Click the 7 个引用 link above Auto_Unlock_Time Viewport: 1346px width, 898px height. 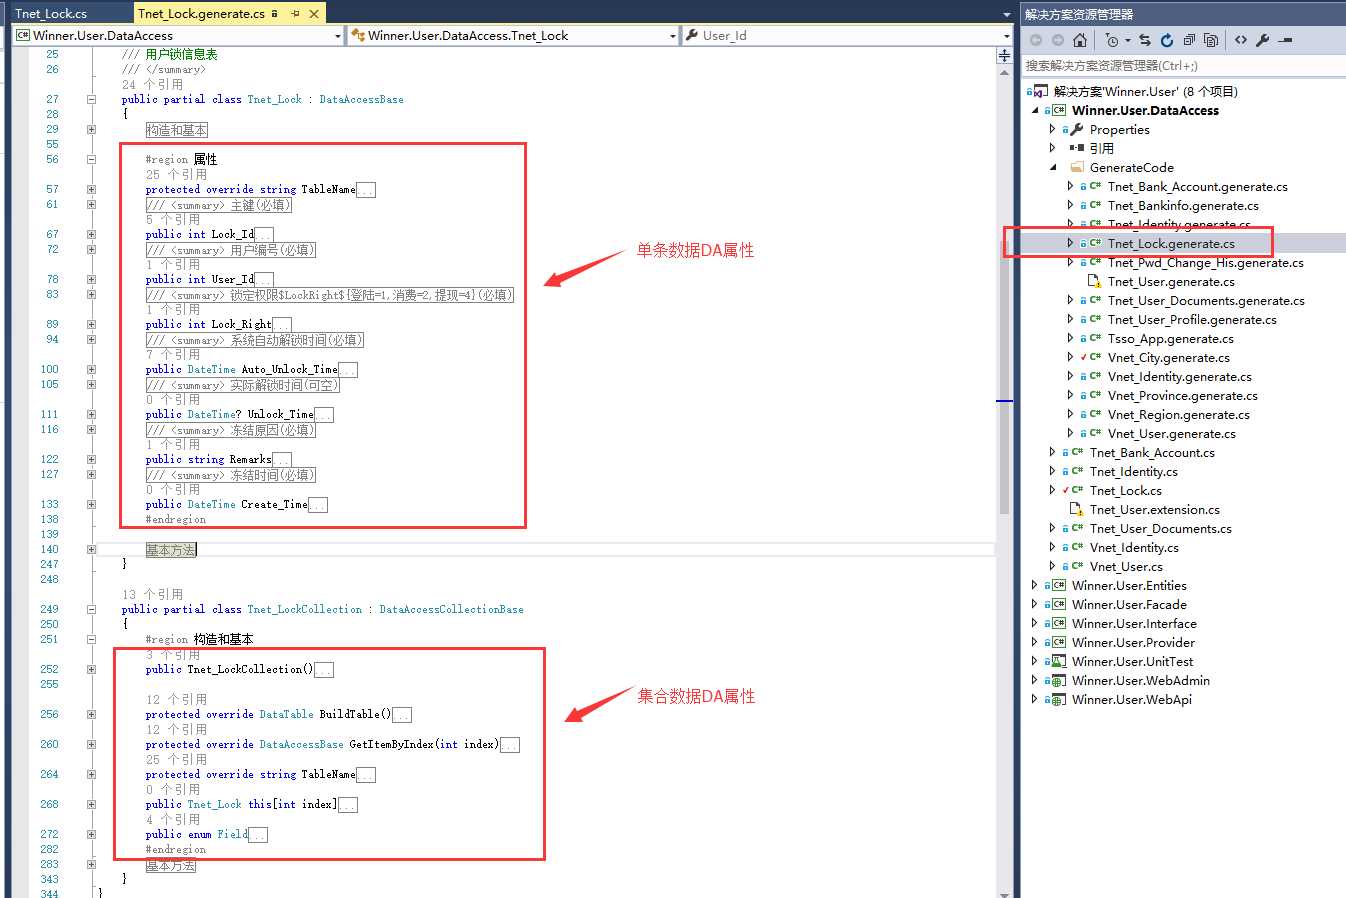[173, 354]
